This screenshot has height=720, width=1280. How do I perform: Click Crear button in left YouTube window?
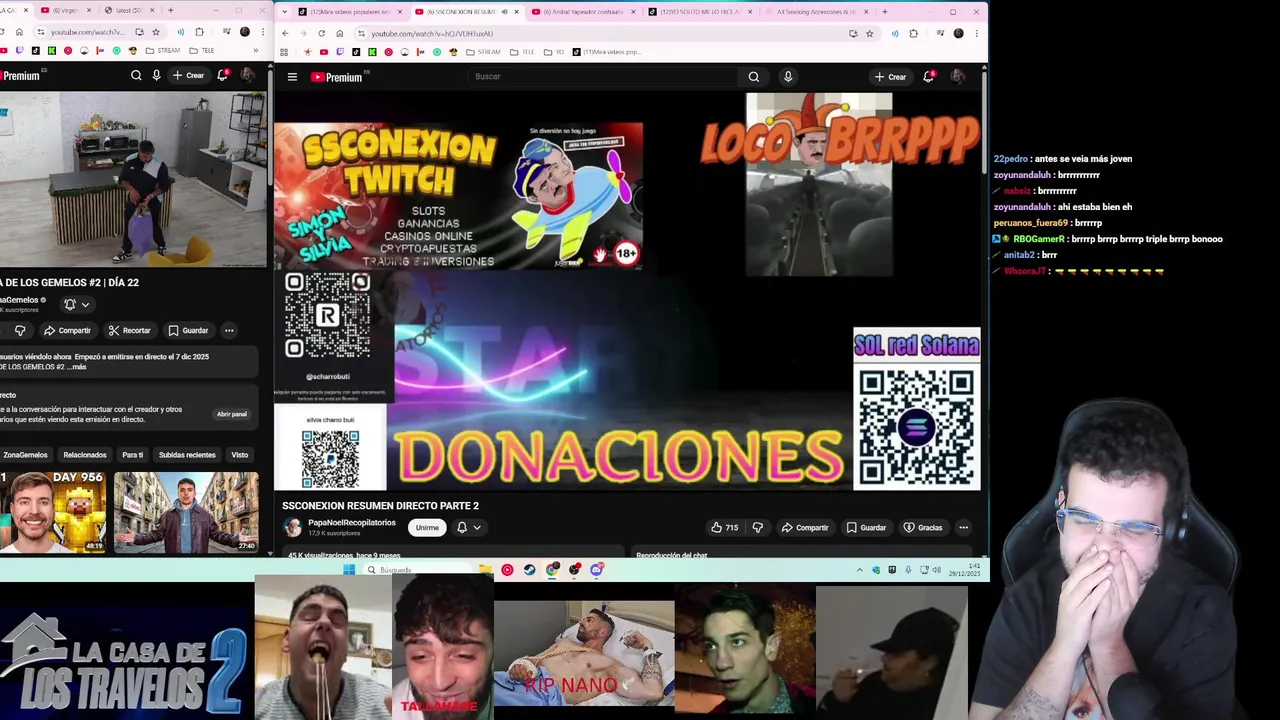[x=188, y=76]
